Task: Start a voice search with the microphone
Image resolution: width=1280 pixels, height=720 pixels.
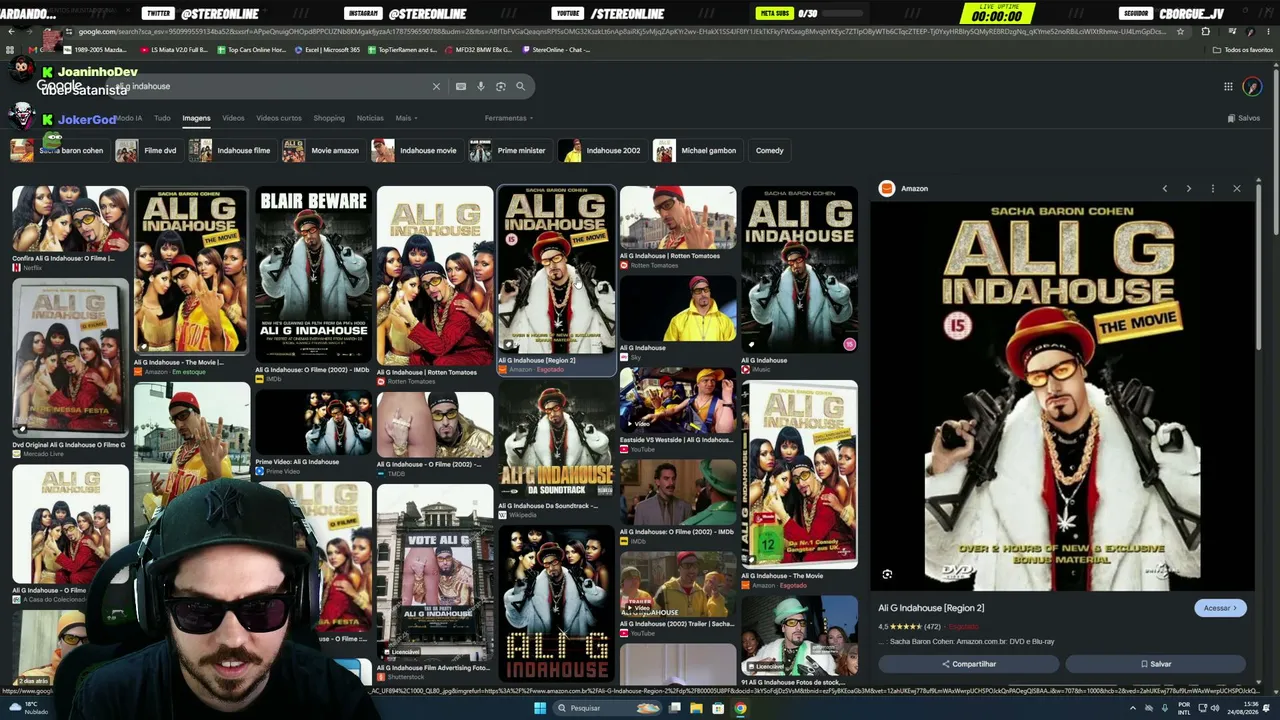Action: (x=481, y=87)
